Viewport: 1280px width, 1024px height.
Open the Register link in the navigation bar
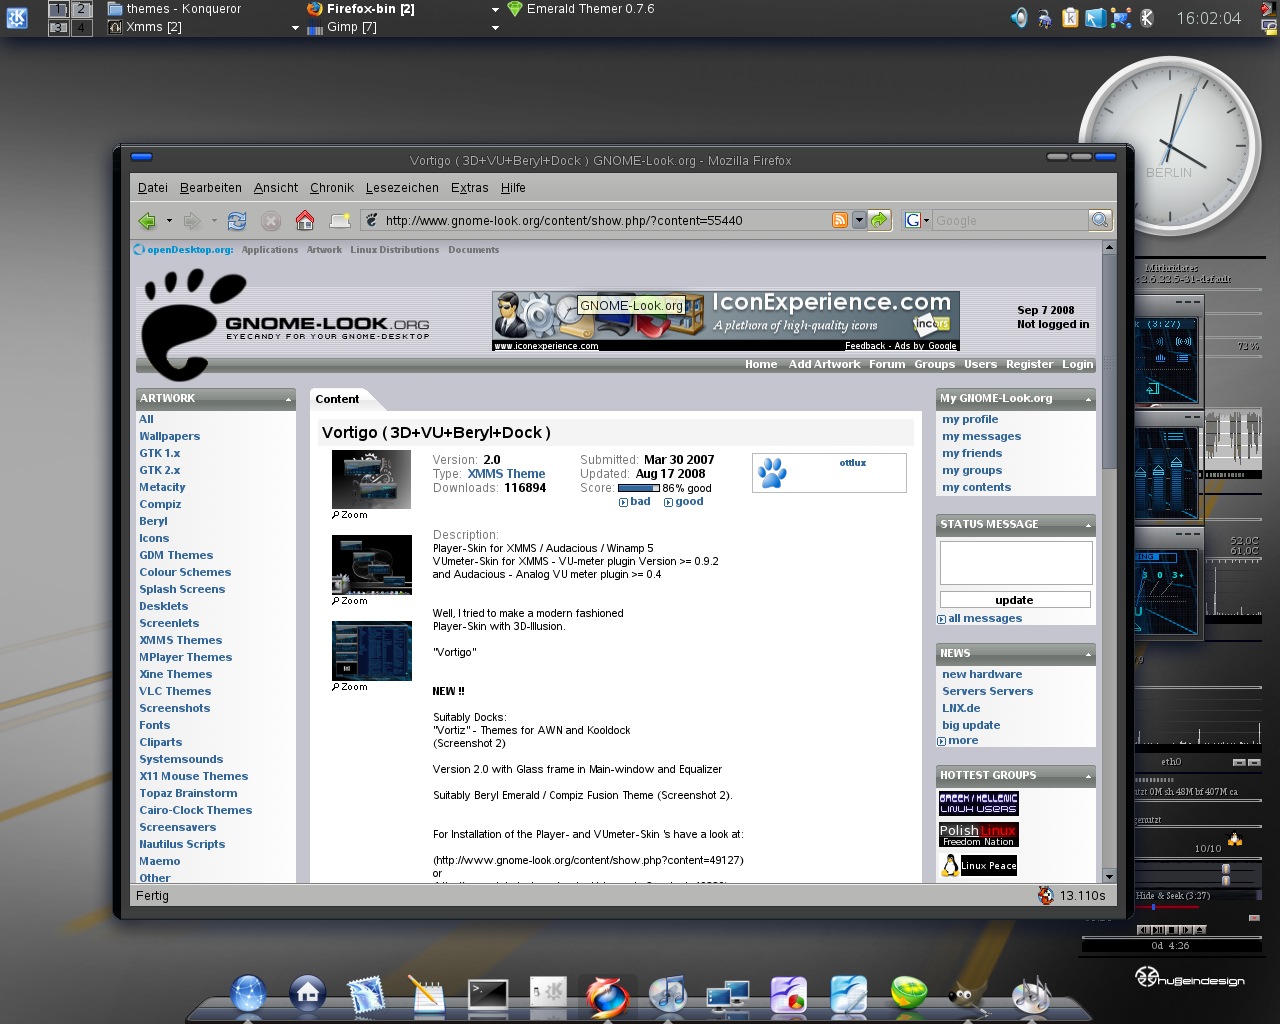(1029, 365)
